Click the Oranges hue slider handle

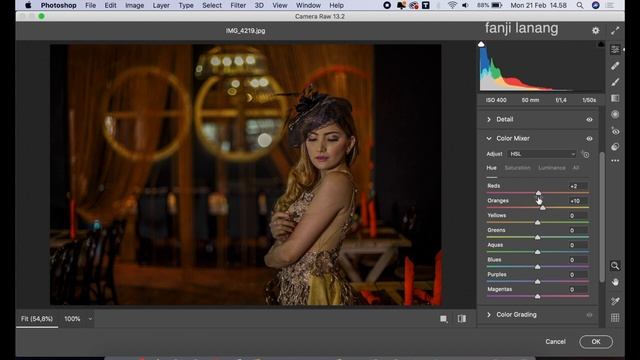coord(542,207)
